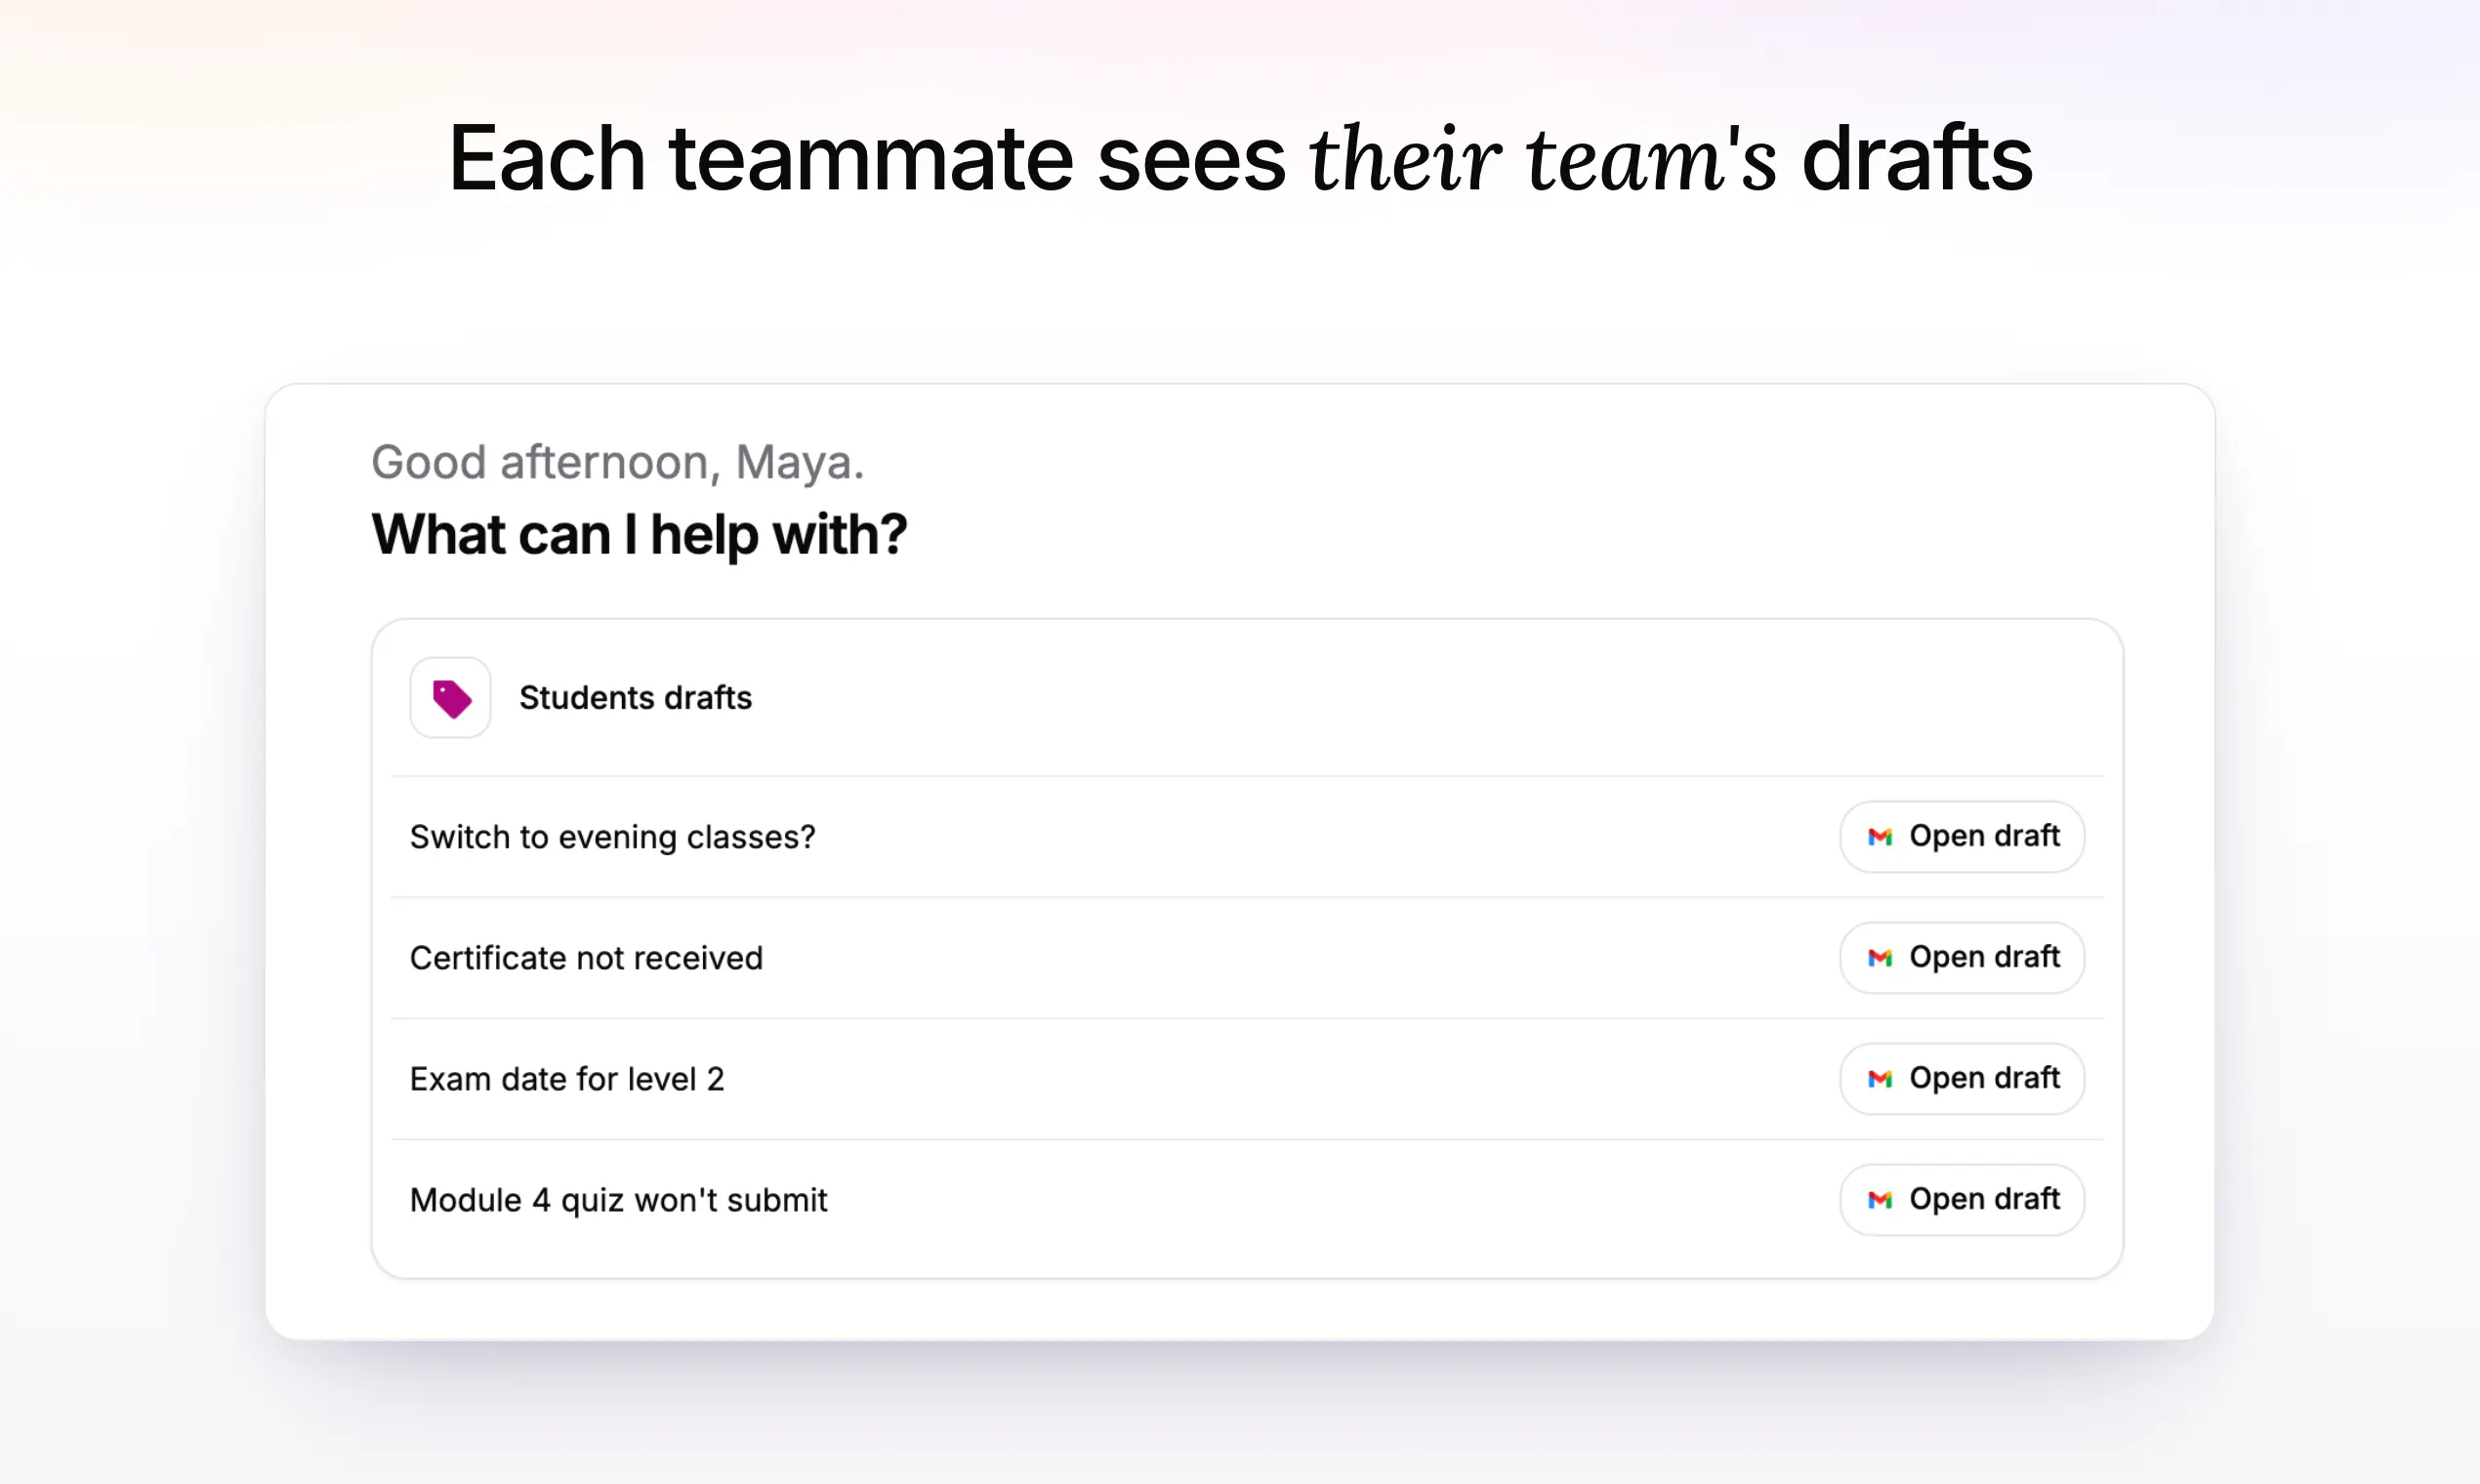2480x1484 pixels.
Task: Open draft for Exam date for level 2
Action: (x=1962, y=1078)
